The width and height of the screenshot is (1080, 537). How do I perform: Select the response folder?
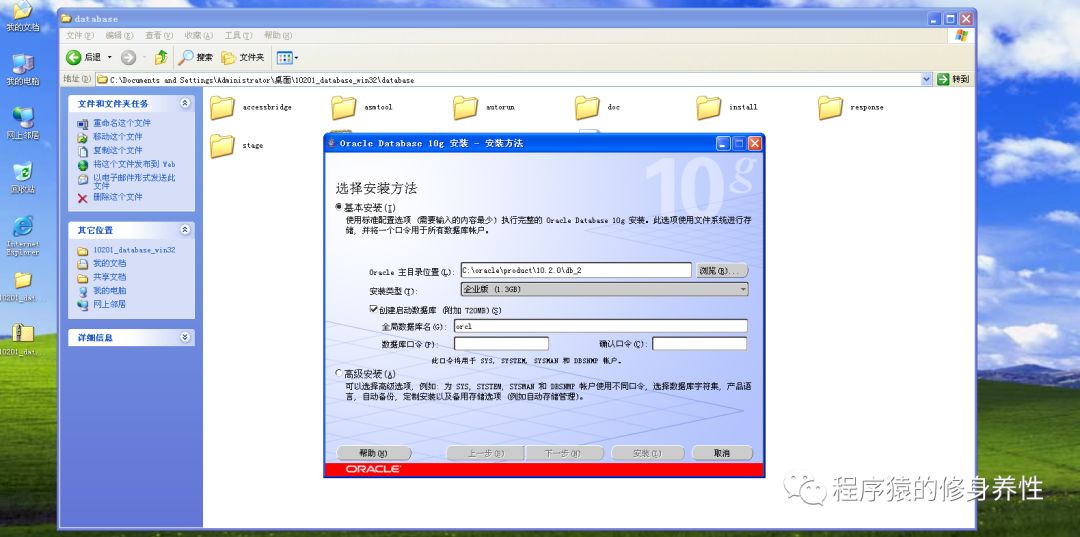click(851, 107)
